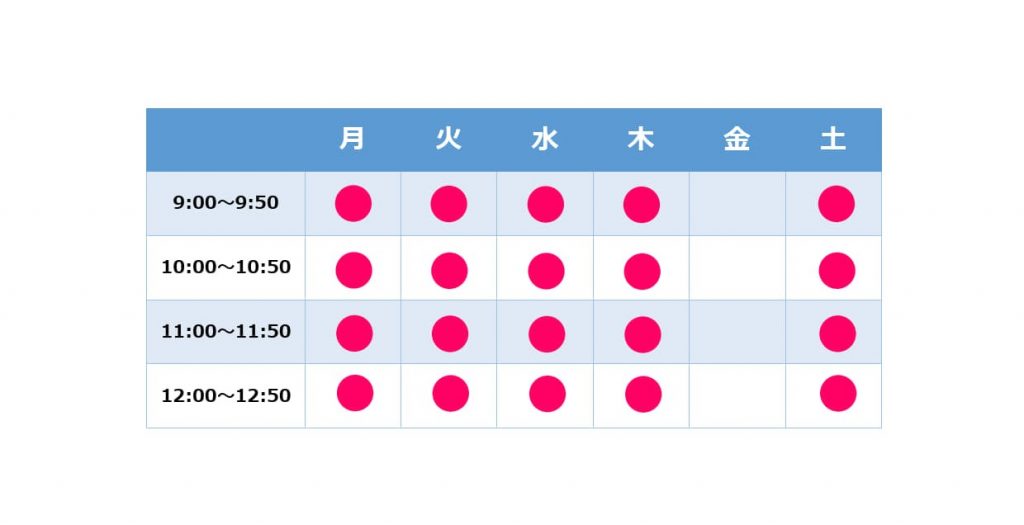1024x525 pixels.
Task: Click the Monday 9:00~9:50 pink circle
Action: tap(353, 204)
